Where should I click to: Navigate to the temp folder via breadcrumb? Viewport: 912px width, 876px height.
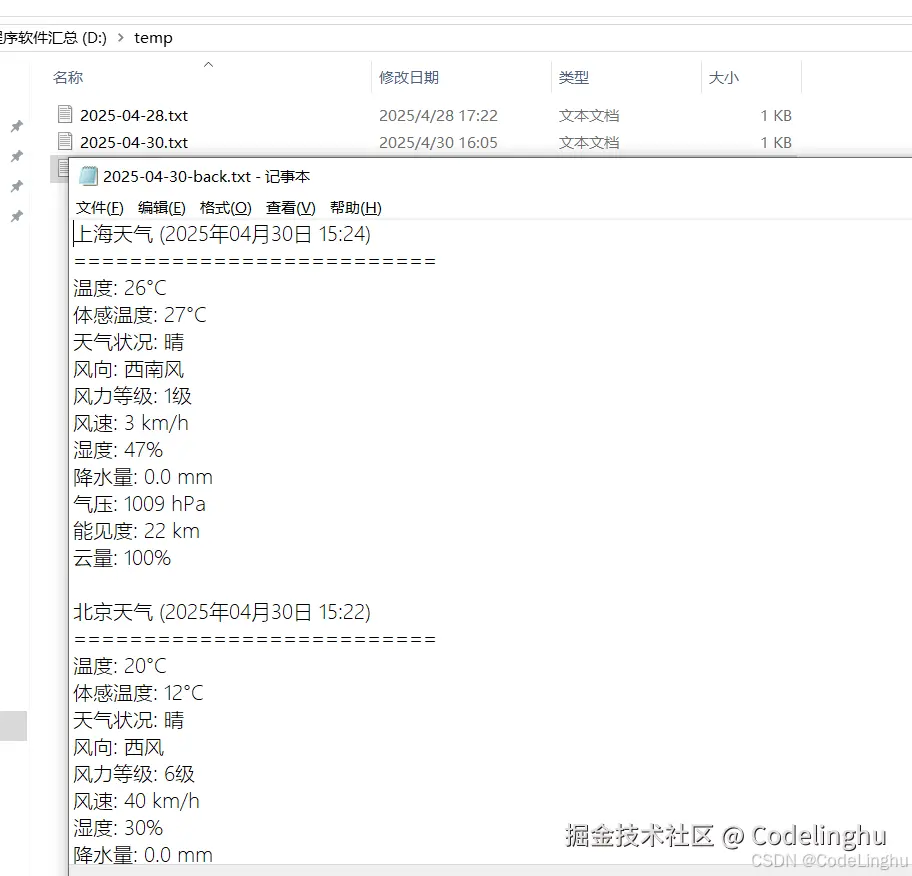point(153,38)
